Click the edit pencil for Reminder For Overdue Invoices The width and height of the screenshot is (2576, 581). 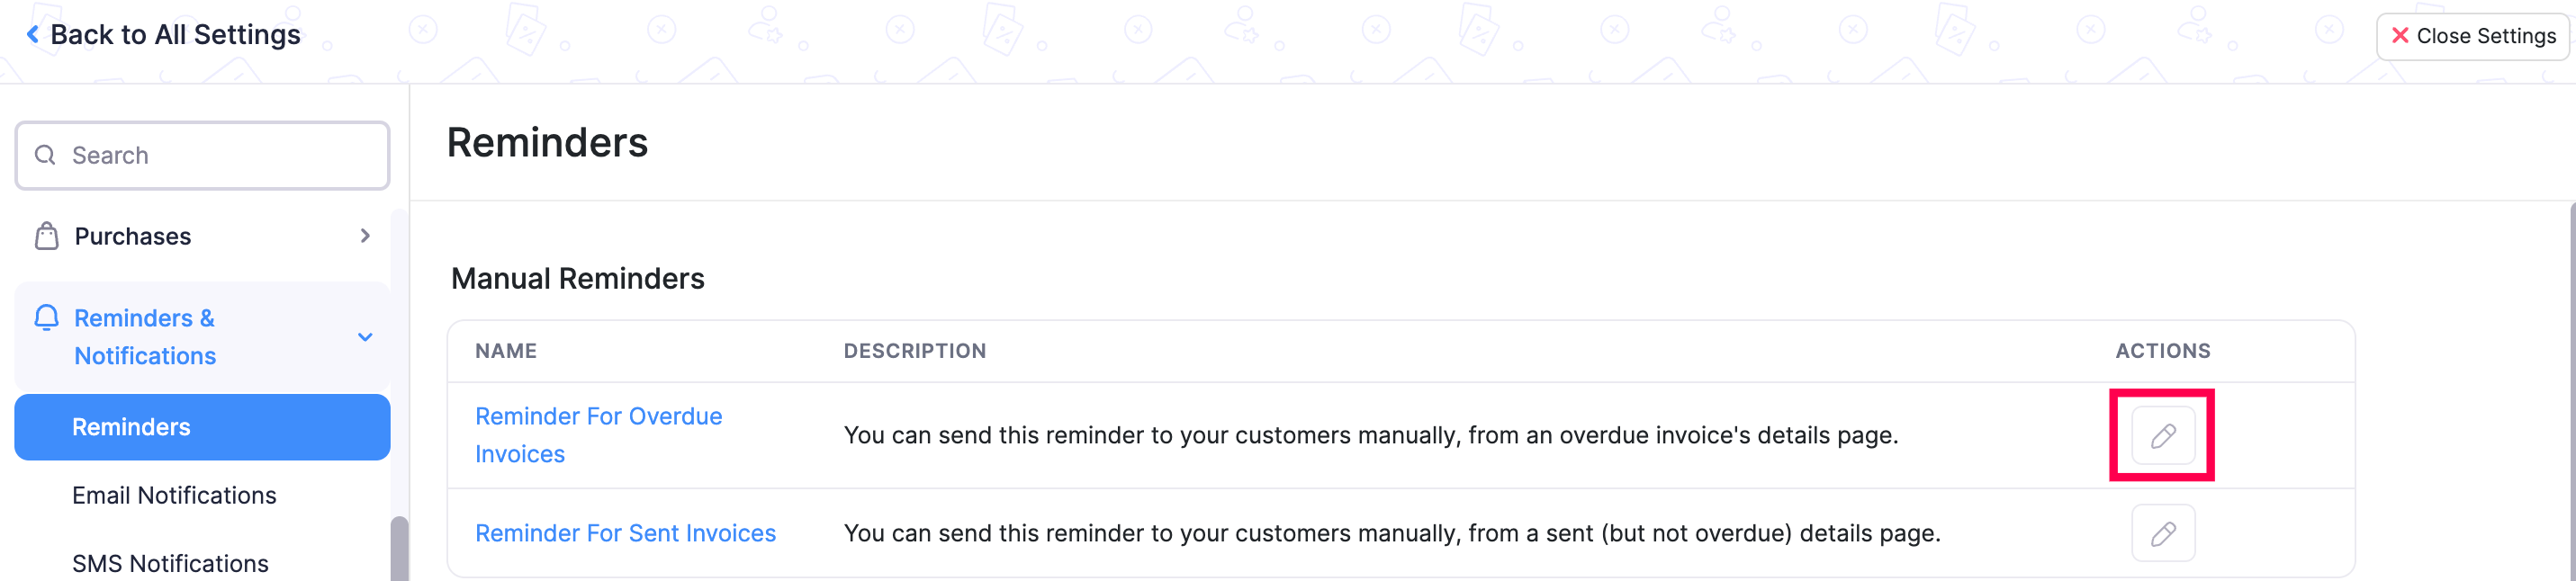tap(2162, 435)
